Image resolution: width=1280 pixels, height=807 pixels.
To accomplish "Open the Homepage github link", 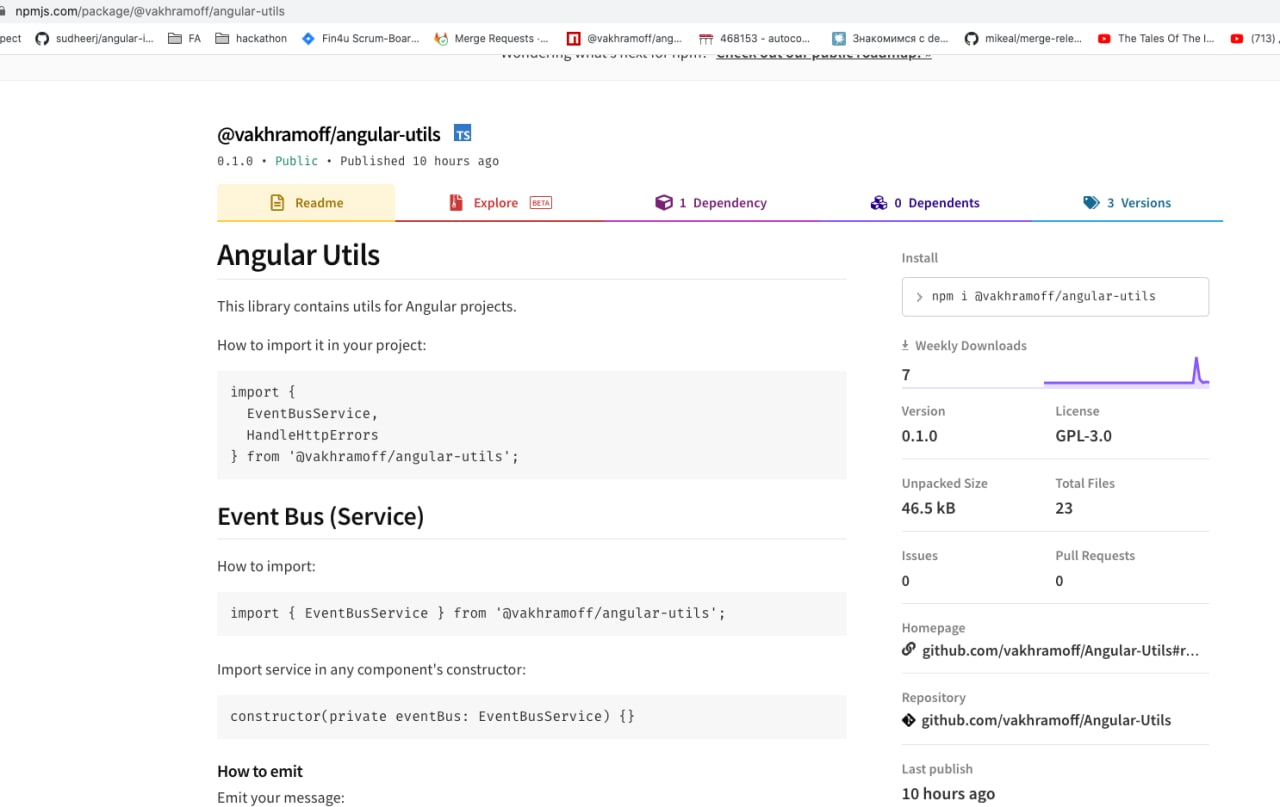I will pyautogui.click(x=1060, y=650).
